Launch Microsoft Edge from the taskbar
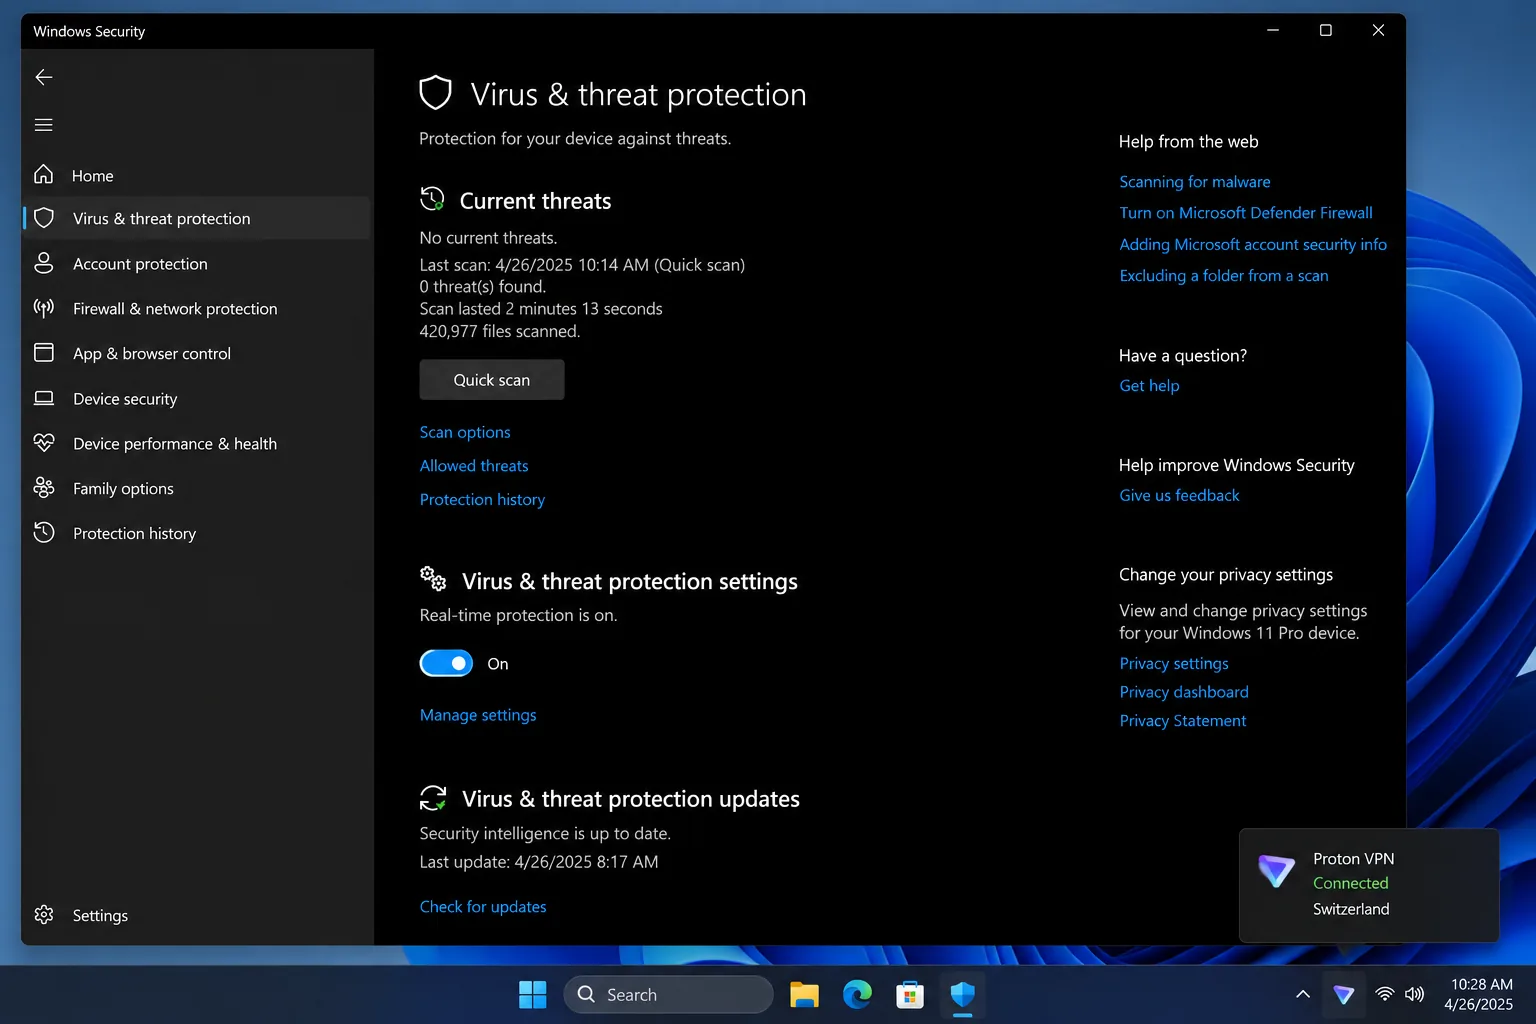The width and height of the screenshot is (1536, 1024). point(857,995)
